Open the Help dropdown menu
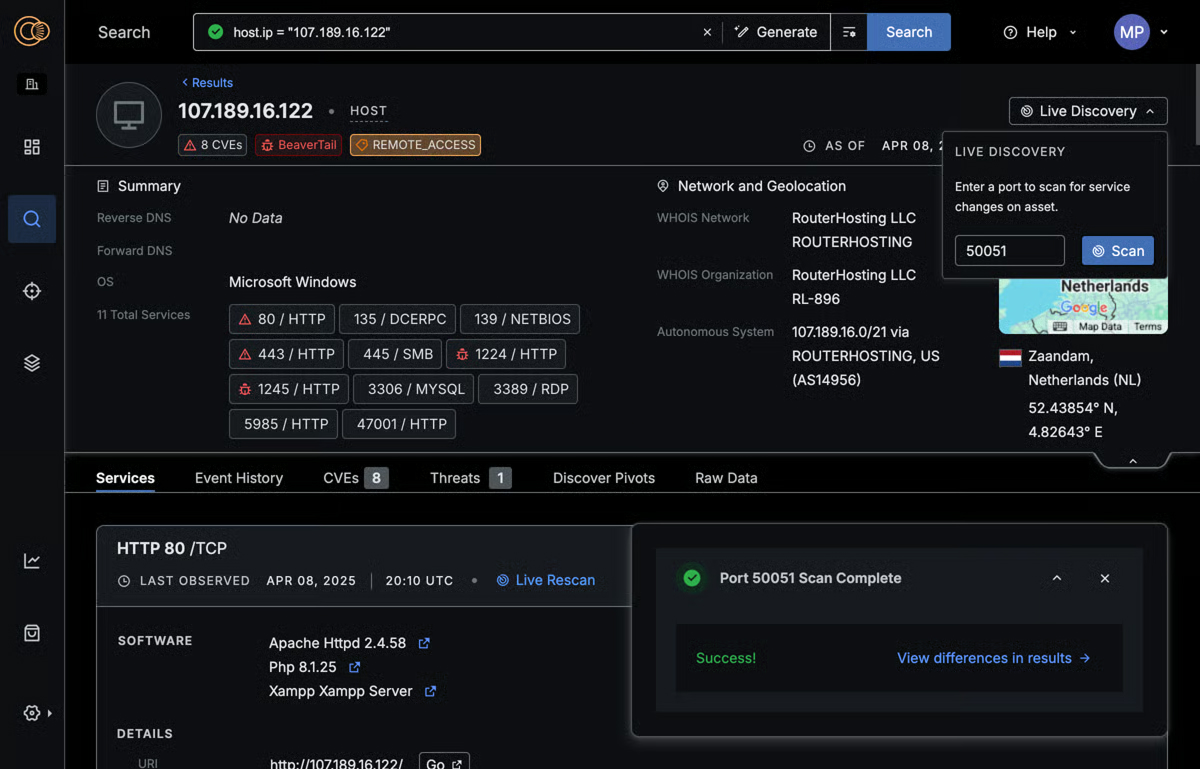This screenshot has height=769, width=1200. coord(1038,31)
